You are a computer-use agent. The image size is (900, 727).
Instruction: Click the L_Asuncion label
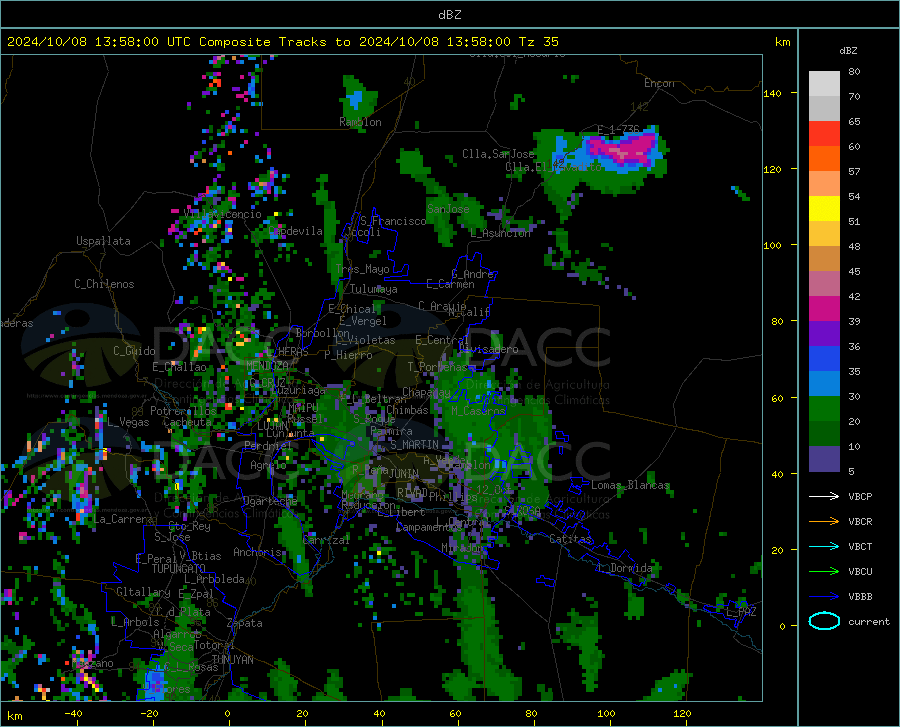(x=501, y=233)
